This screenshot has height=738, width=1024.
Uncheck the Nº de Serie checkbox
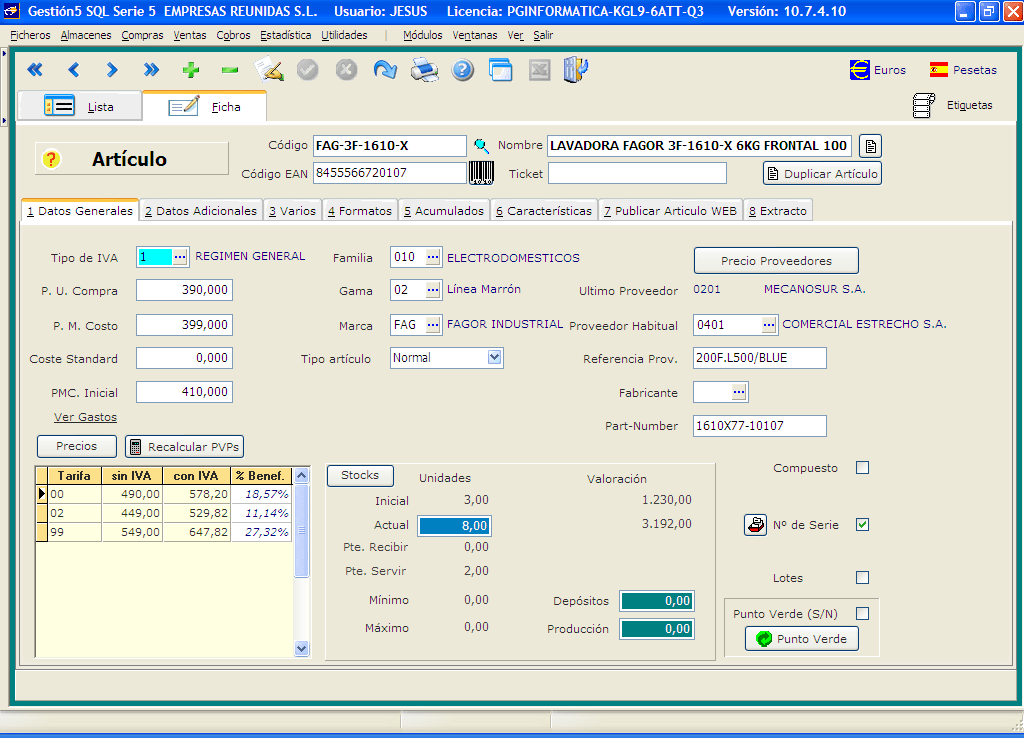pyautogui.click(x=863, y=525)
